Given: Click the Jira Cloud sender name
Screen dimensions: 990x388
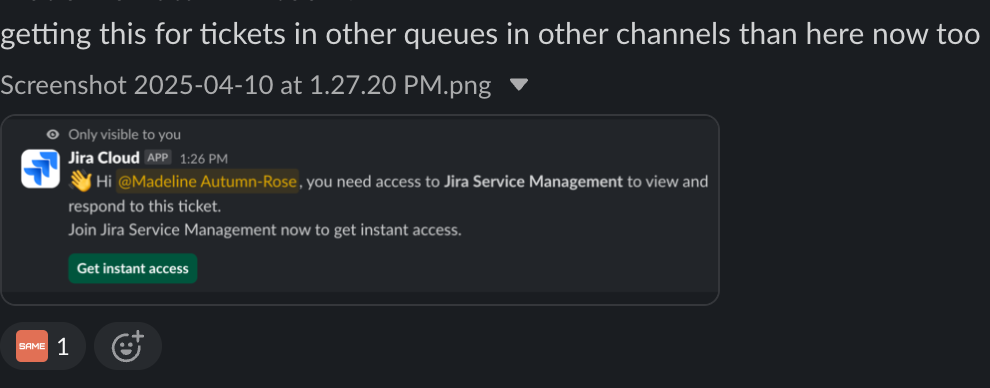Looking at the screenshot, I should coord(104,158).
